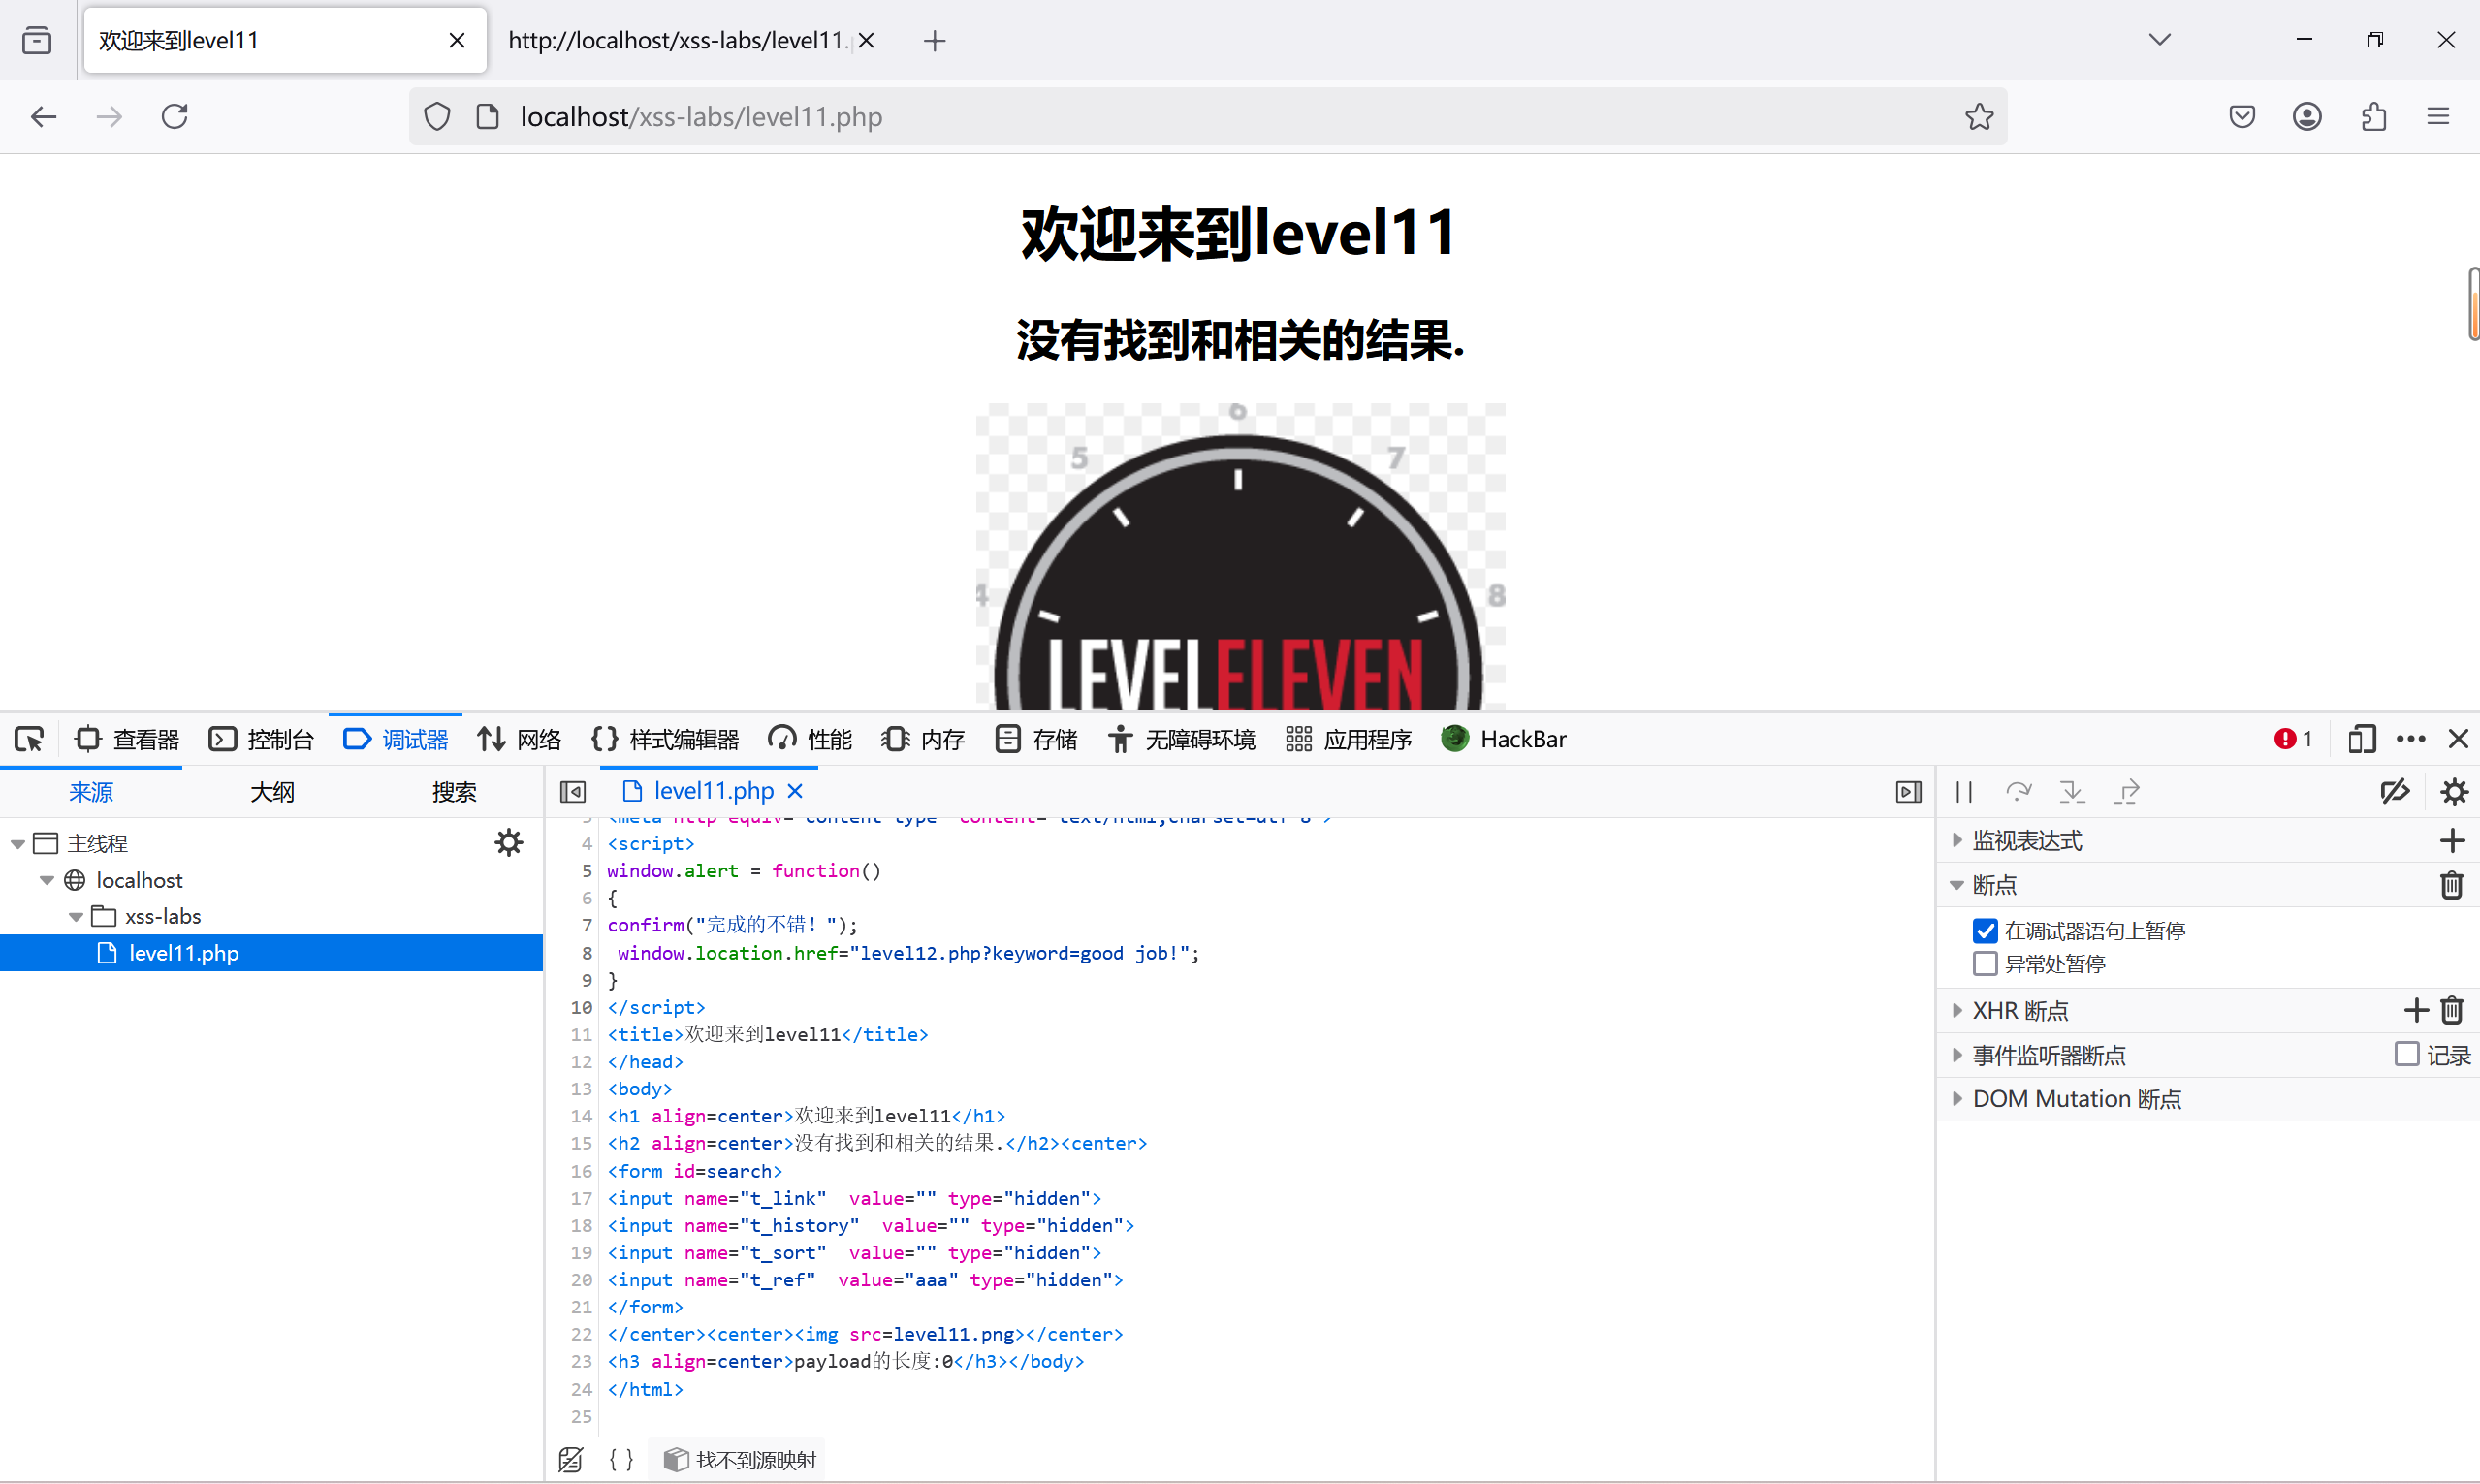Remove all breakpoints trash icon
The height and width of the screenshot is (1484, 2480).
point(2451,885)
